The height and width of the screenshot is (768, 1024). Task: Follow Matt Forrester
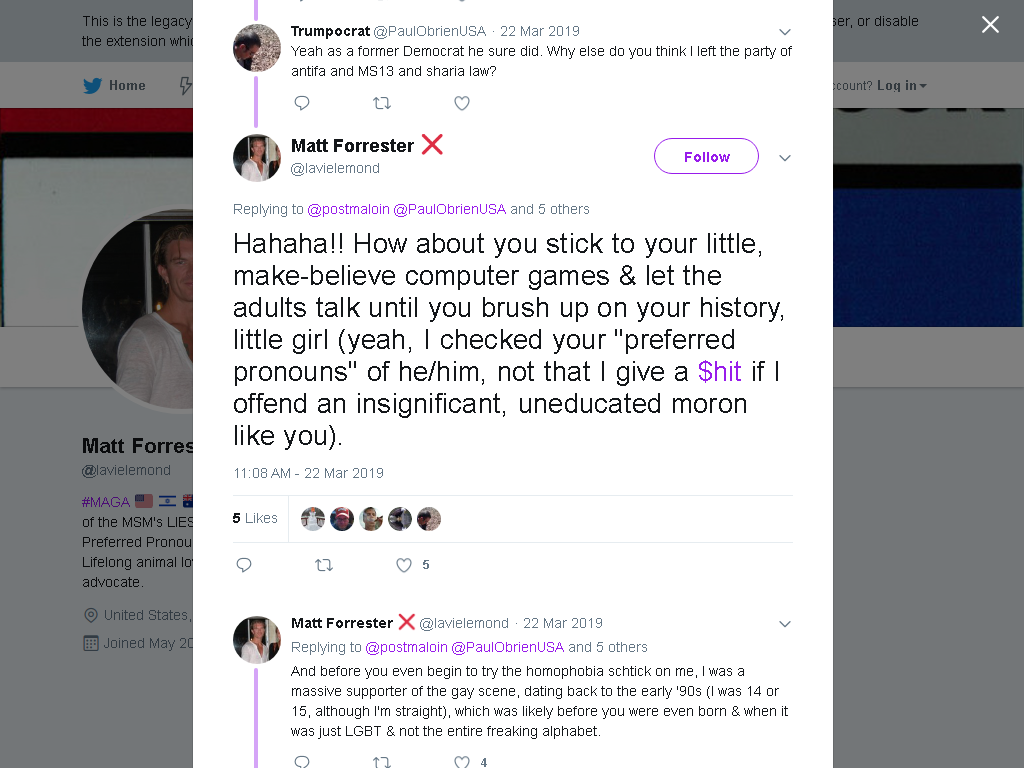(706, 156)
